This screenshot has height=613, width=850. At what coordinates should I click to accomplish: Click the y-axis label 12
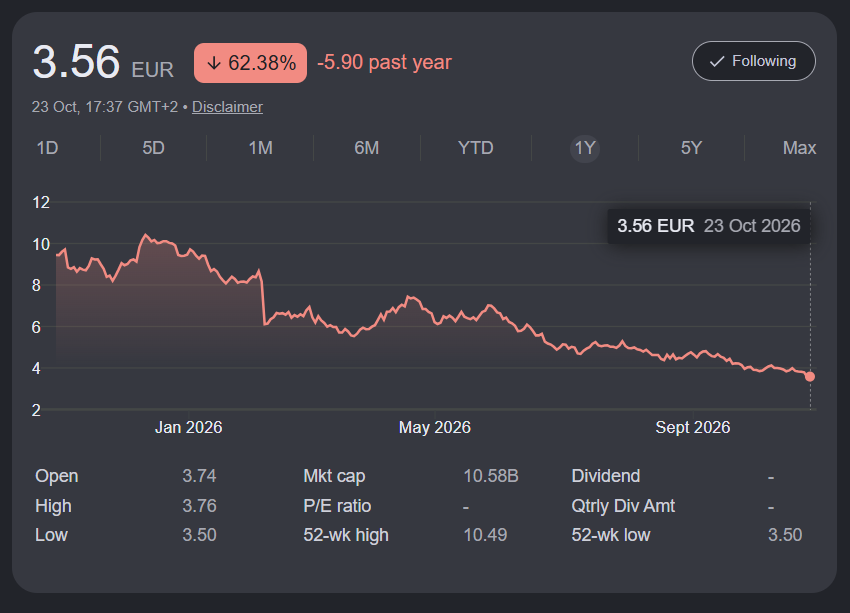pyautogui.click(x=41, y=203)
